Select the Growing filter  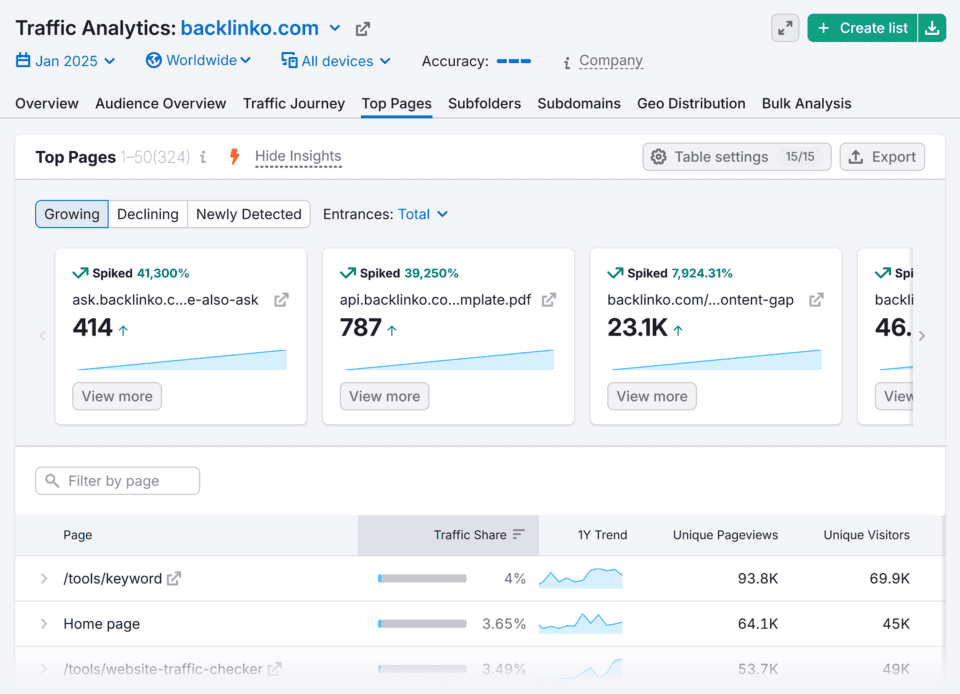71,214
